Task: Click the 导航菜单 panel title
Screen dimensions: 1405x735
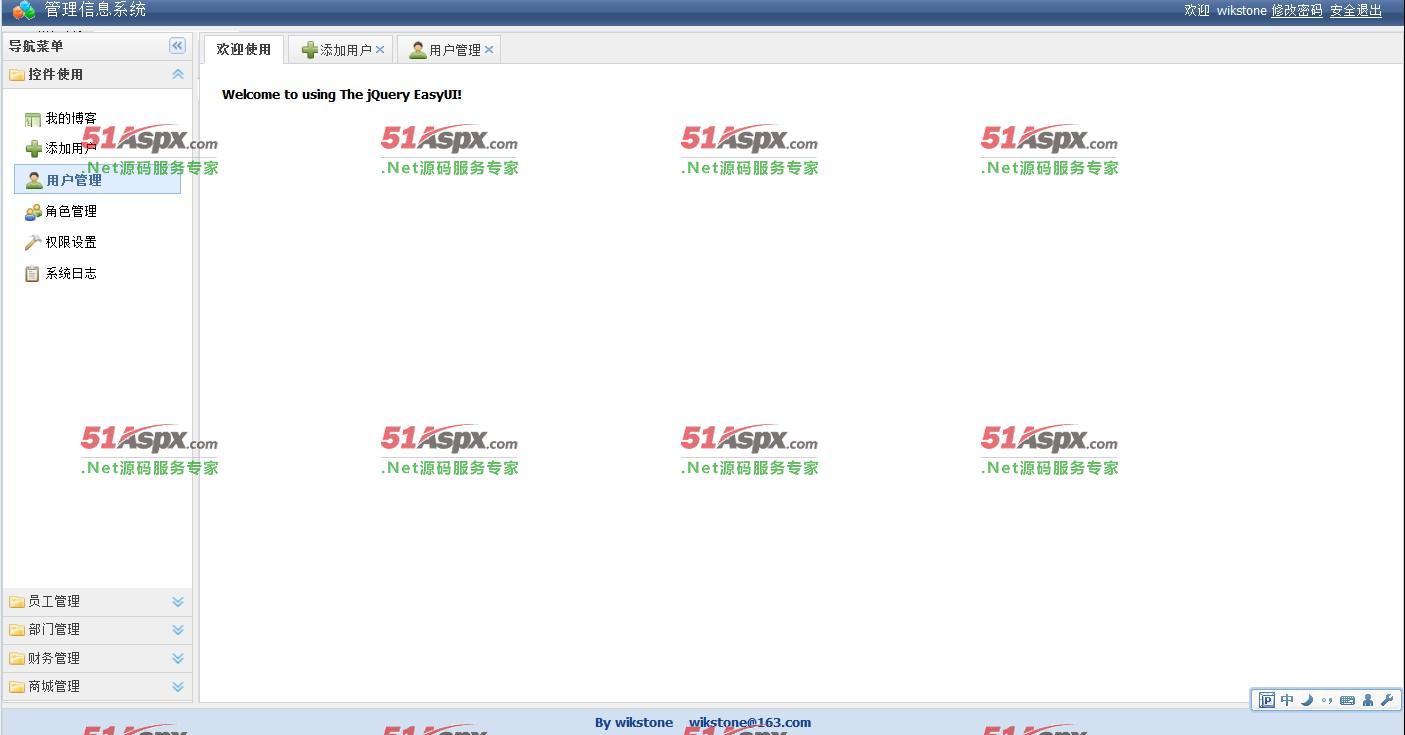Action: [36, 46]
